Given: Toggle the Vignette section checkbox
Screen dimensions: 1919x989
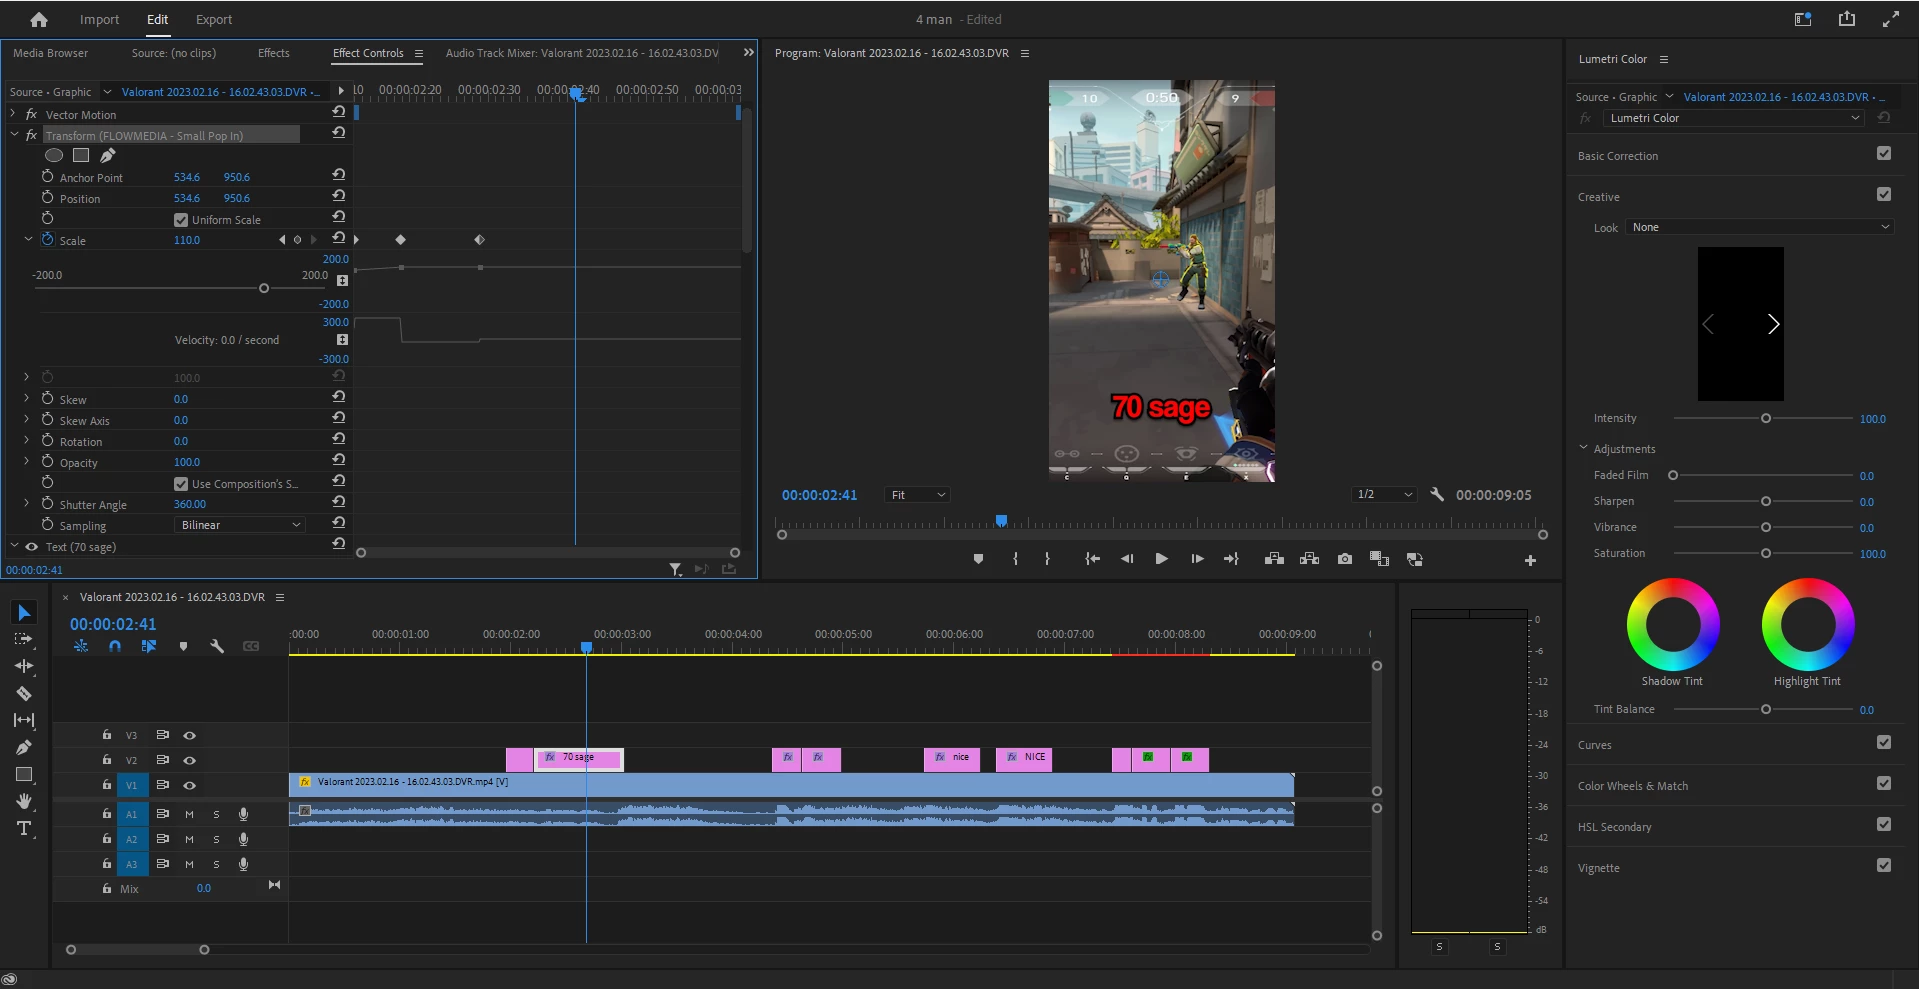Looking at the screenshot, I should coord(1884,866).
